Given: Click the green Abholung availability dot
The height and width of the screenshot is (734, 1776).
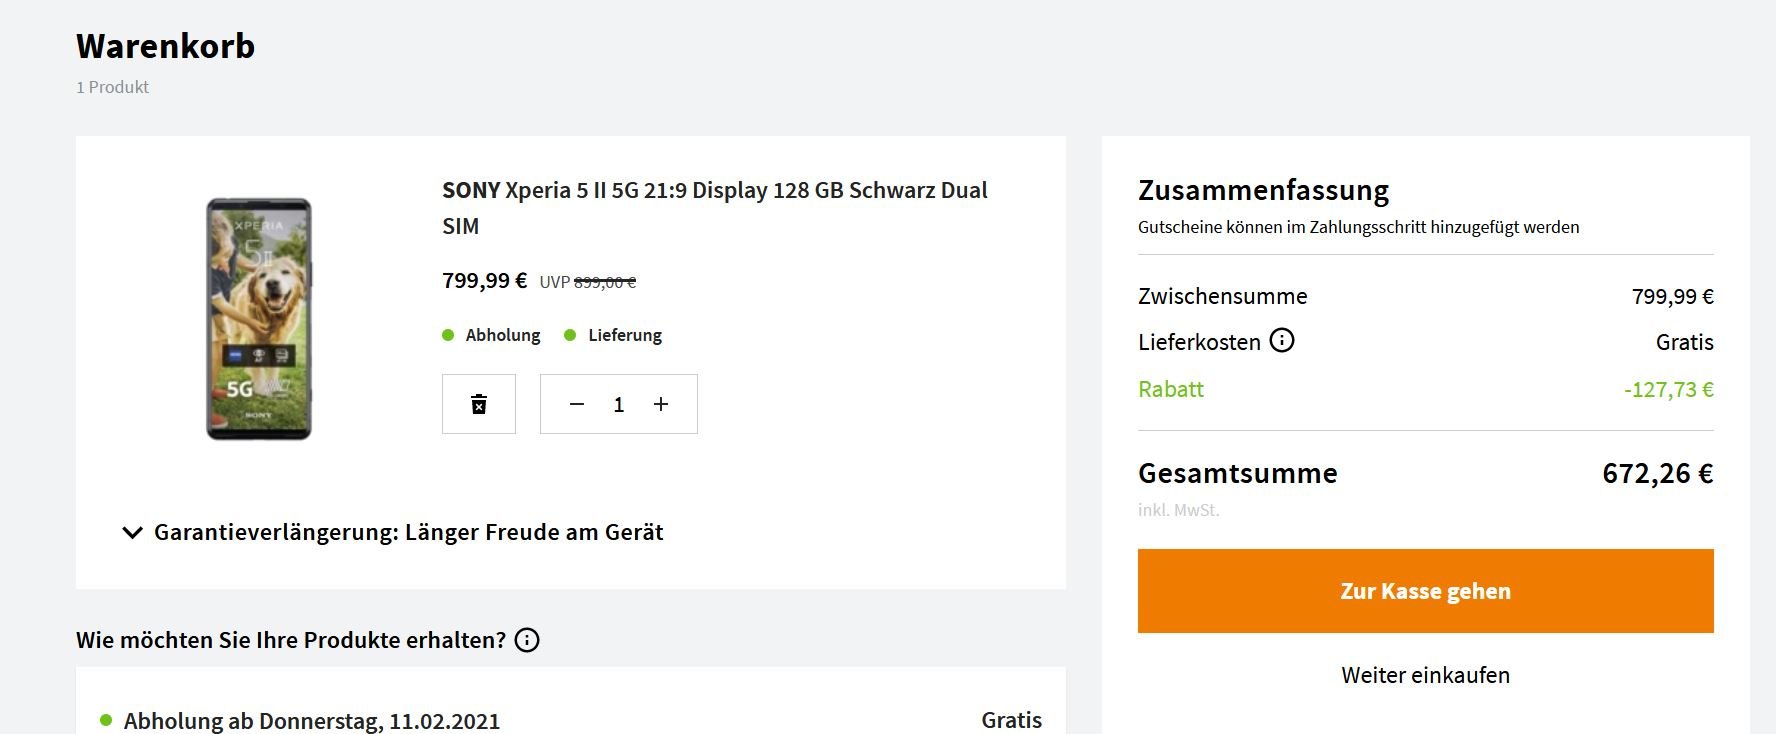Looking at the screenshot, I should (448, 335).
